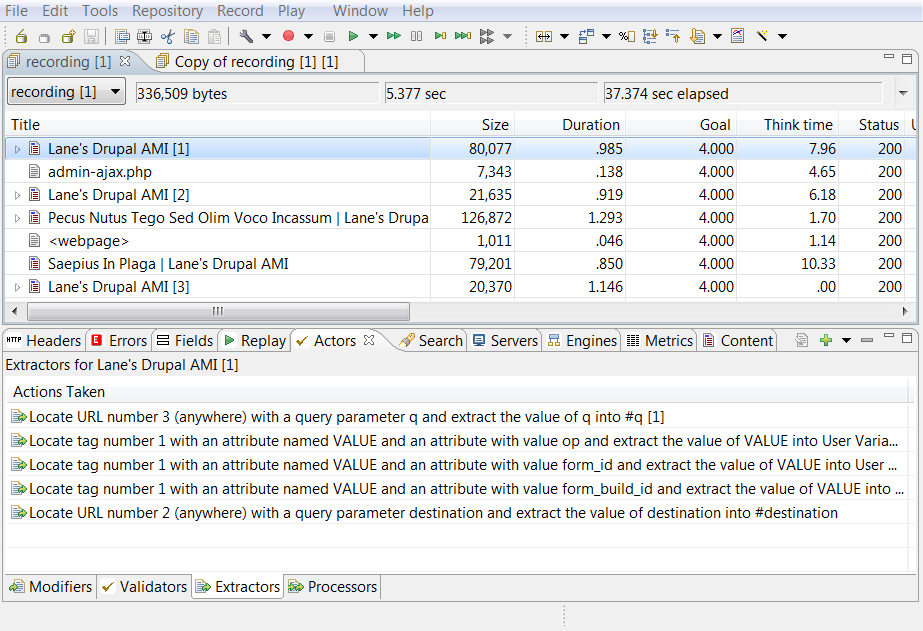
Task: Click the horizontal scrollbar thumb in table
Action: [x=218, y=311]
